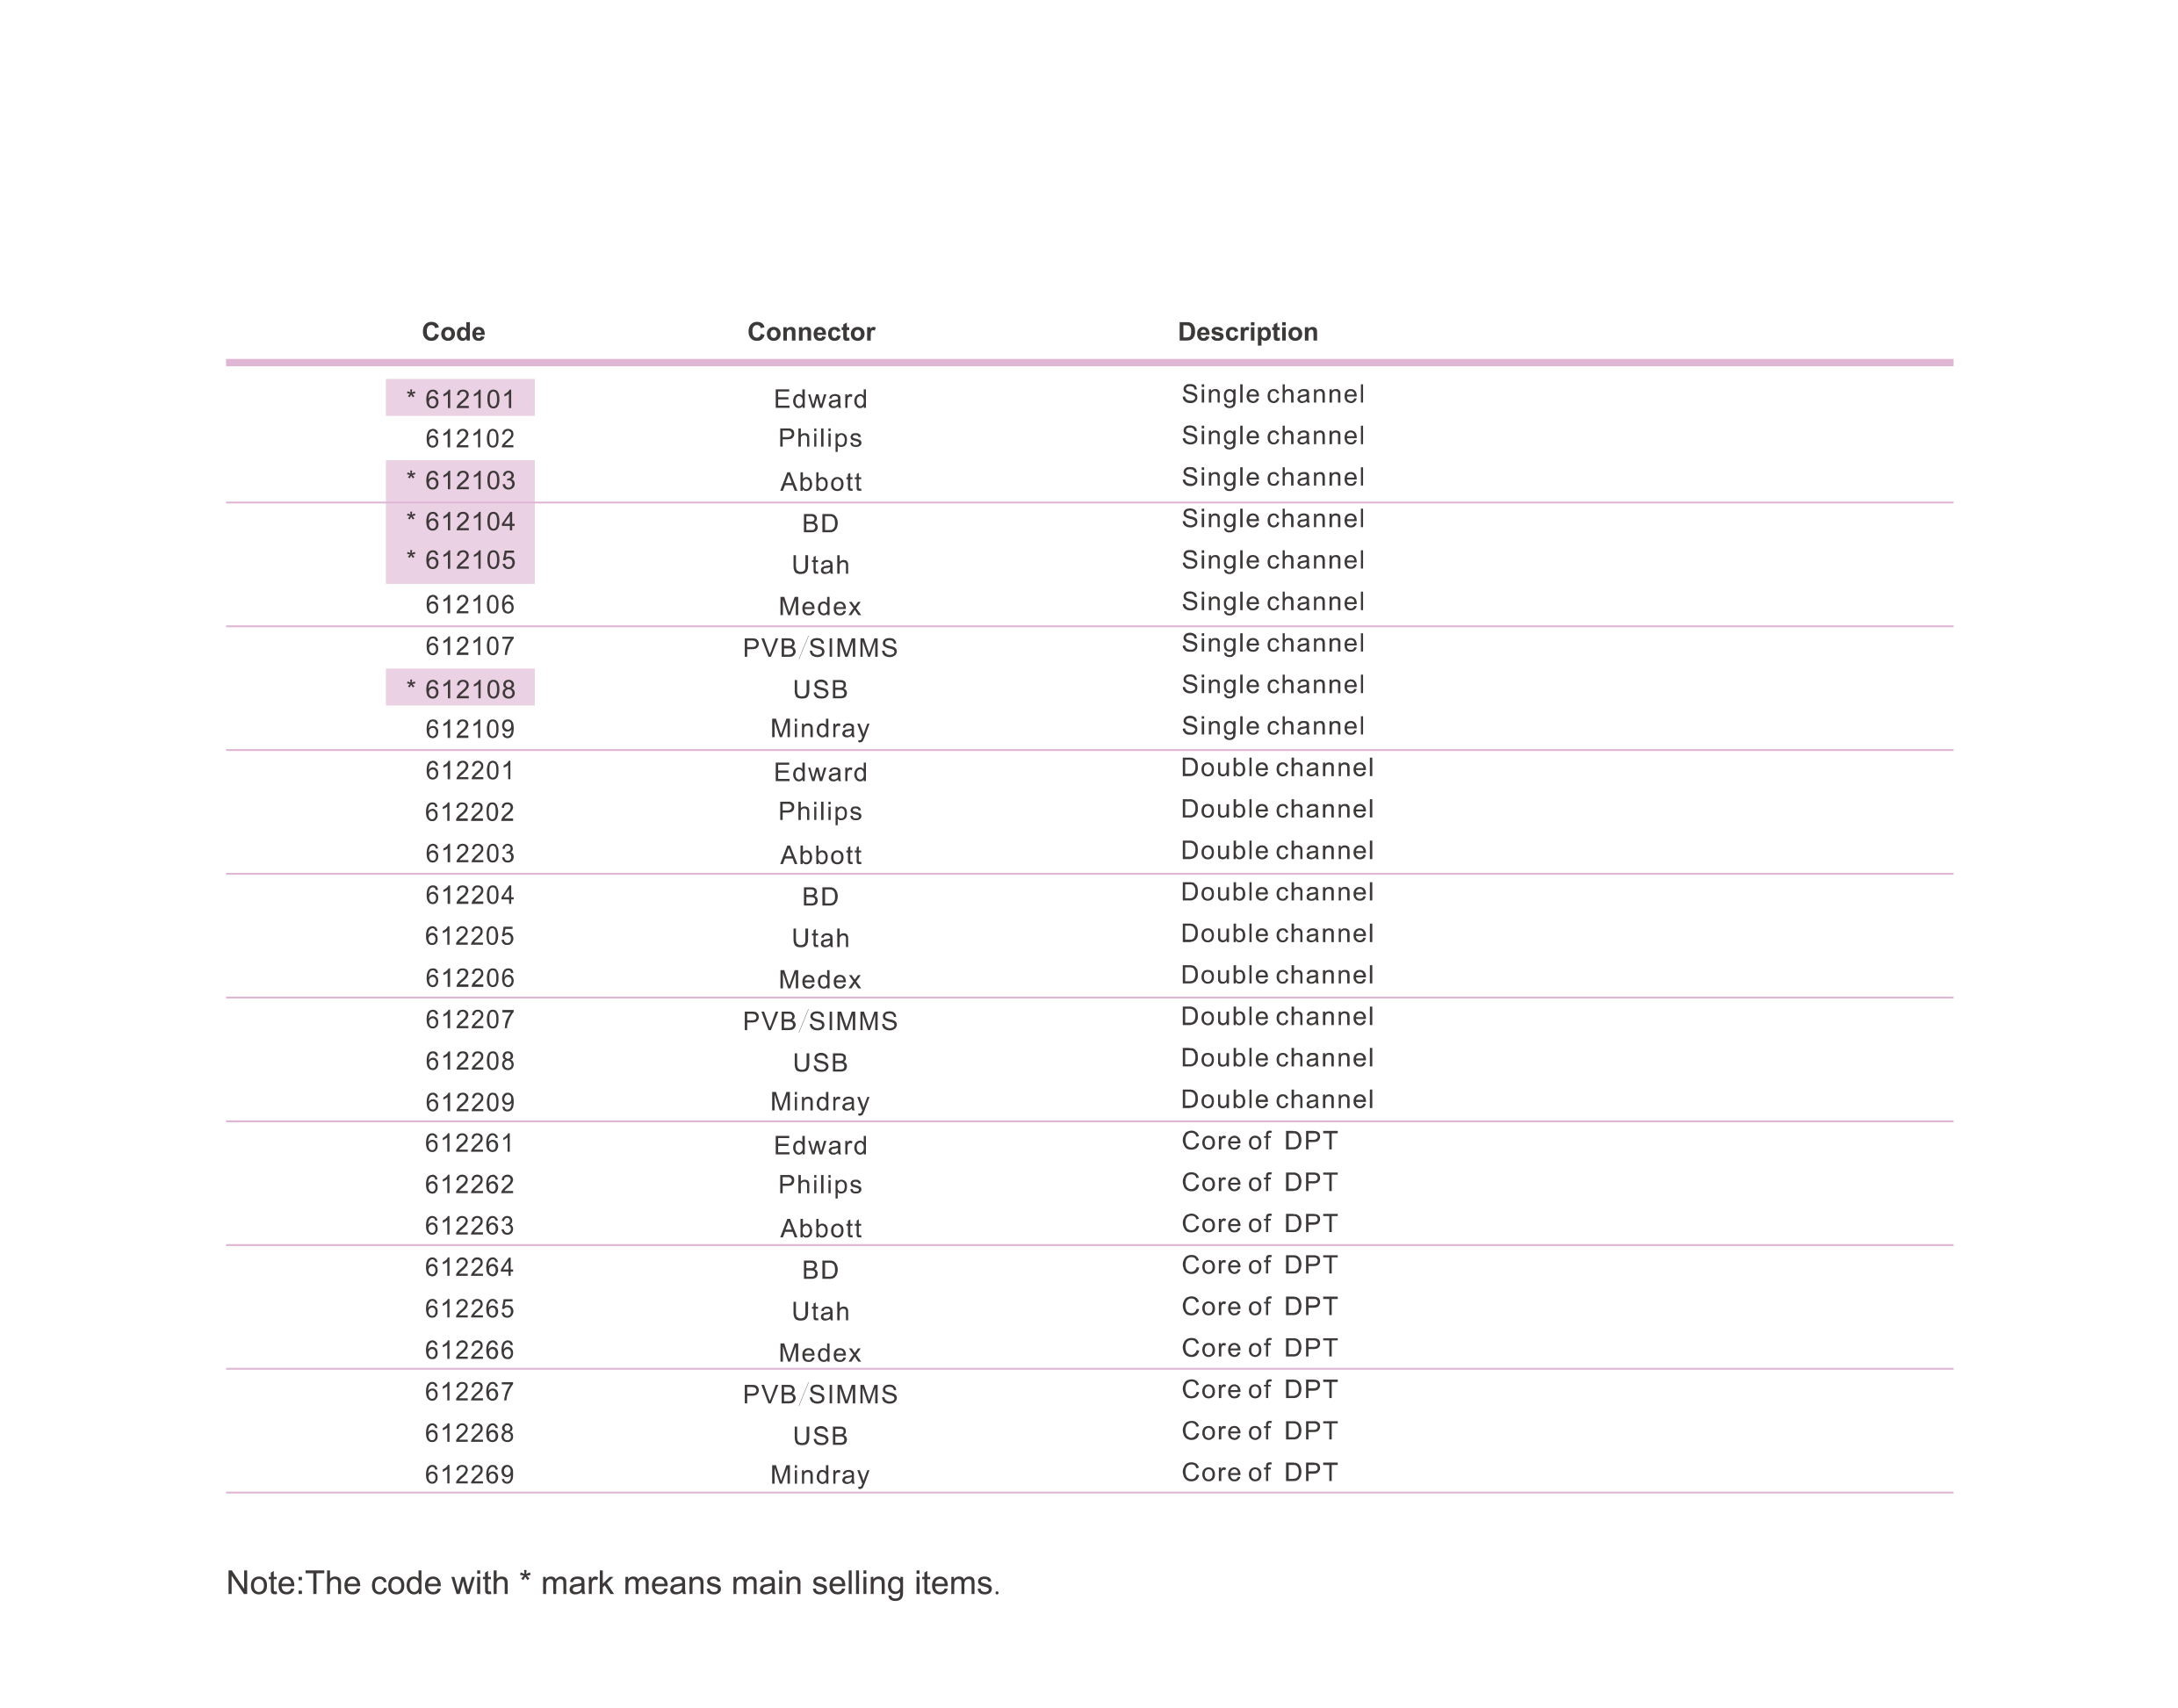Click Double channel description for 612204
Image resolution: width=2178 pixels, height=1708 pixels.
point(1277,892)
